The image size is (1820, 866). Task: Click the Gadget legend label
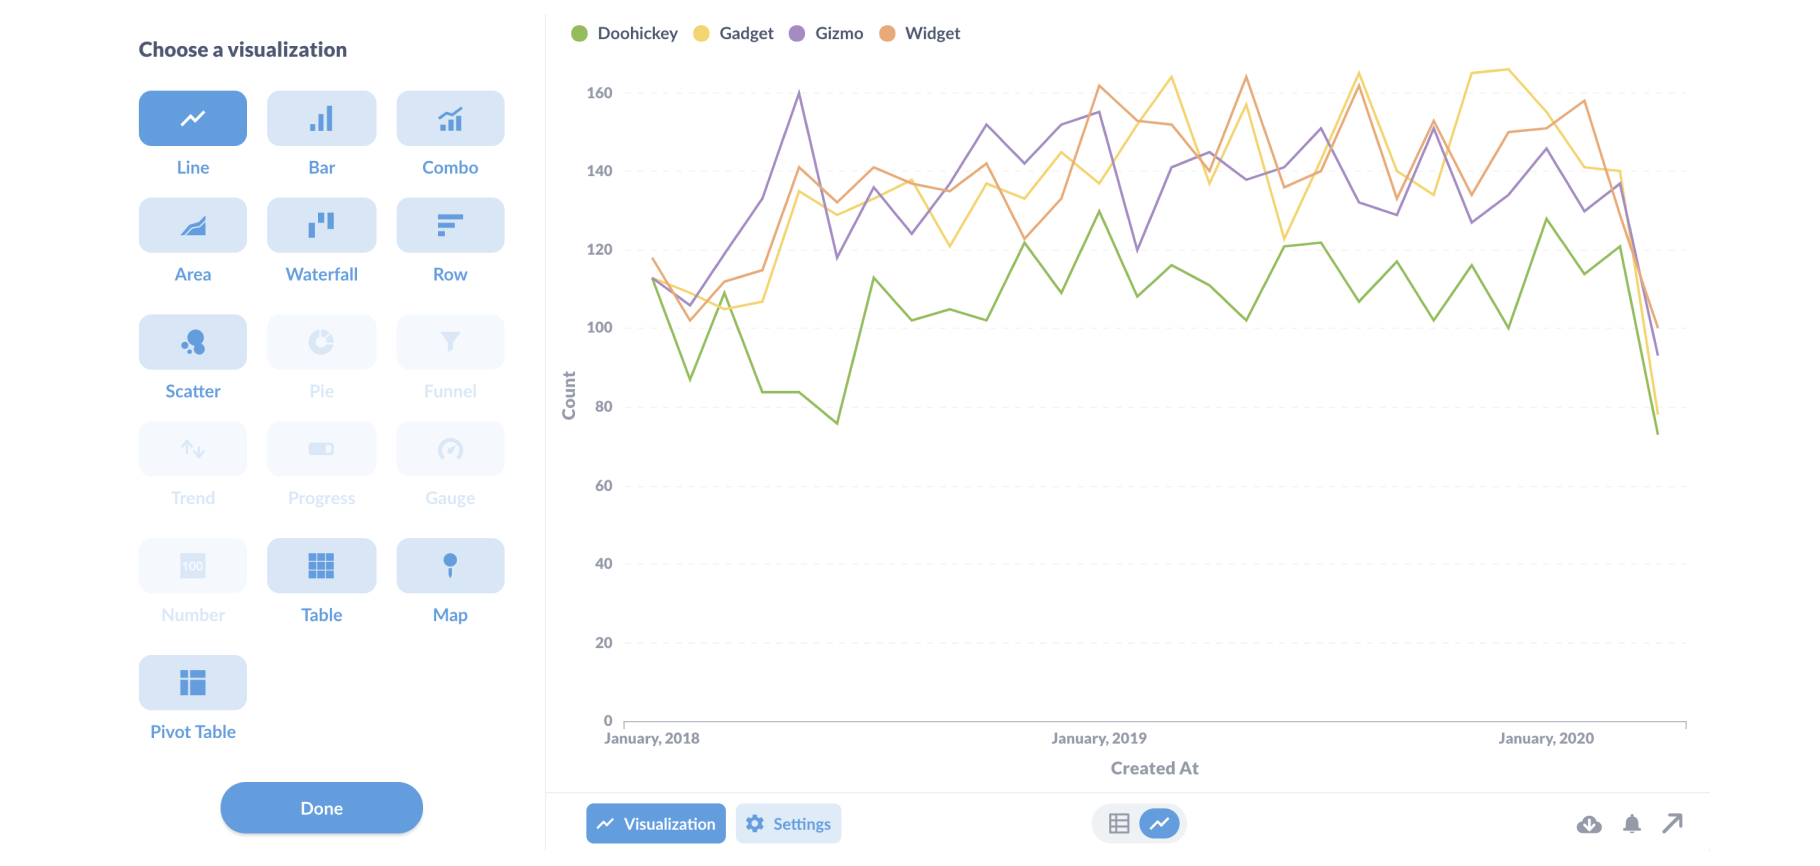(x=746, y=34)
